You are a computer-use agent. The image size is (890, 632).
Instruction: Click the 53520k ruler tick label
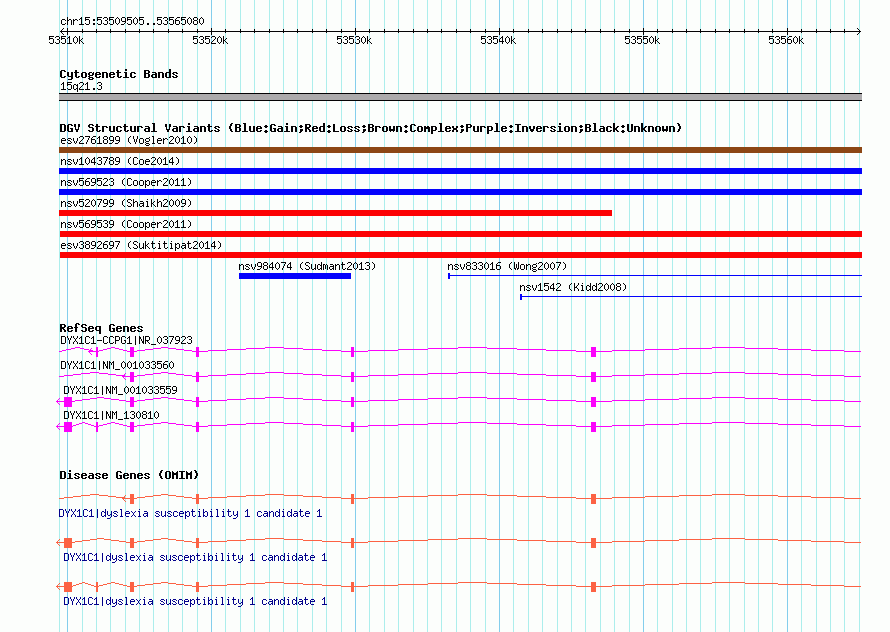(x=210, y=40)
